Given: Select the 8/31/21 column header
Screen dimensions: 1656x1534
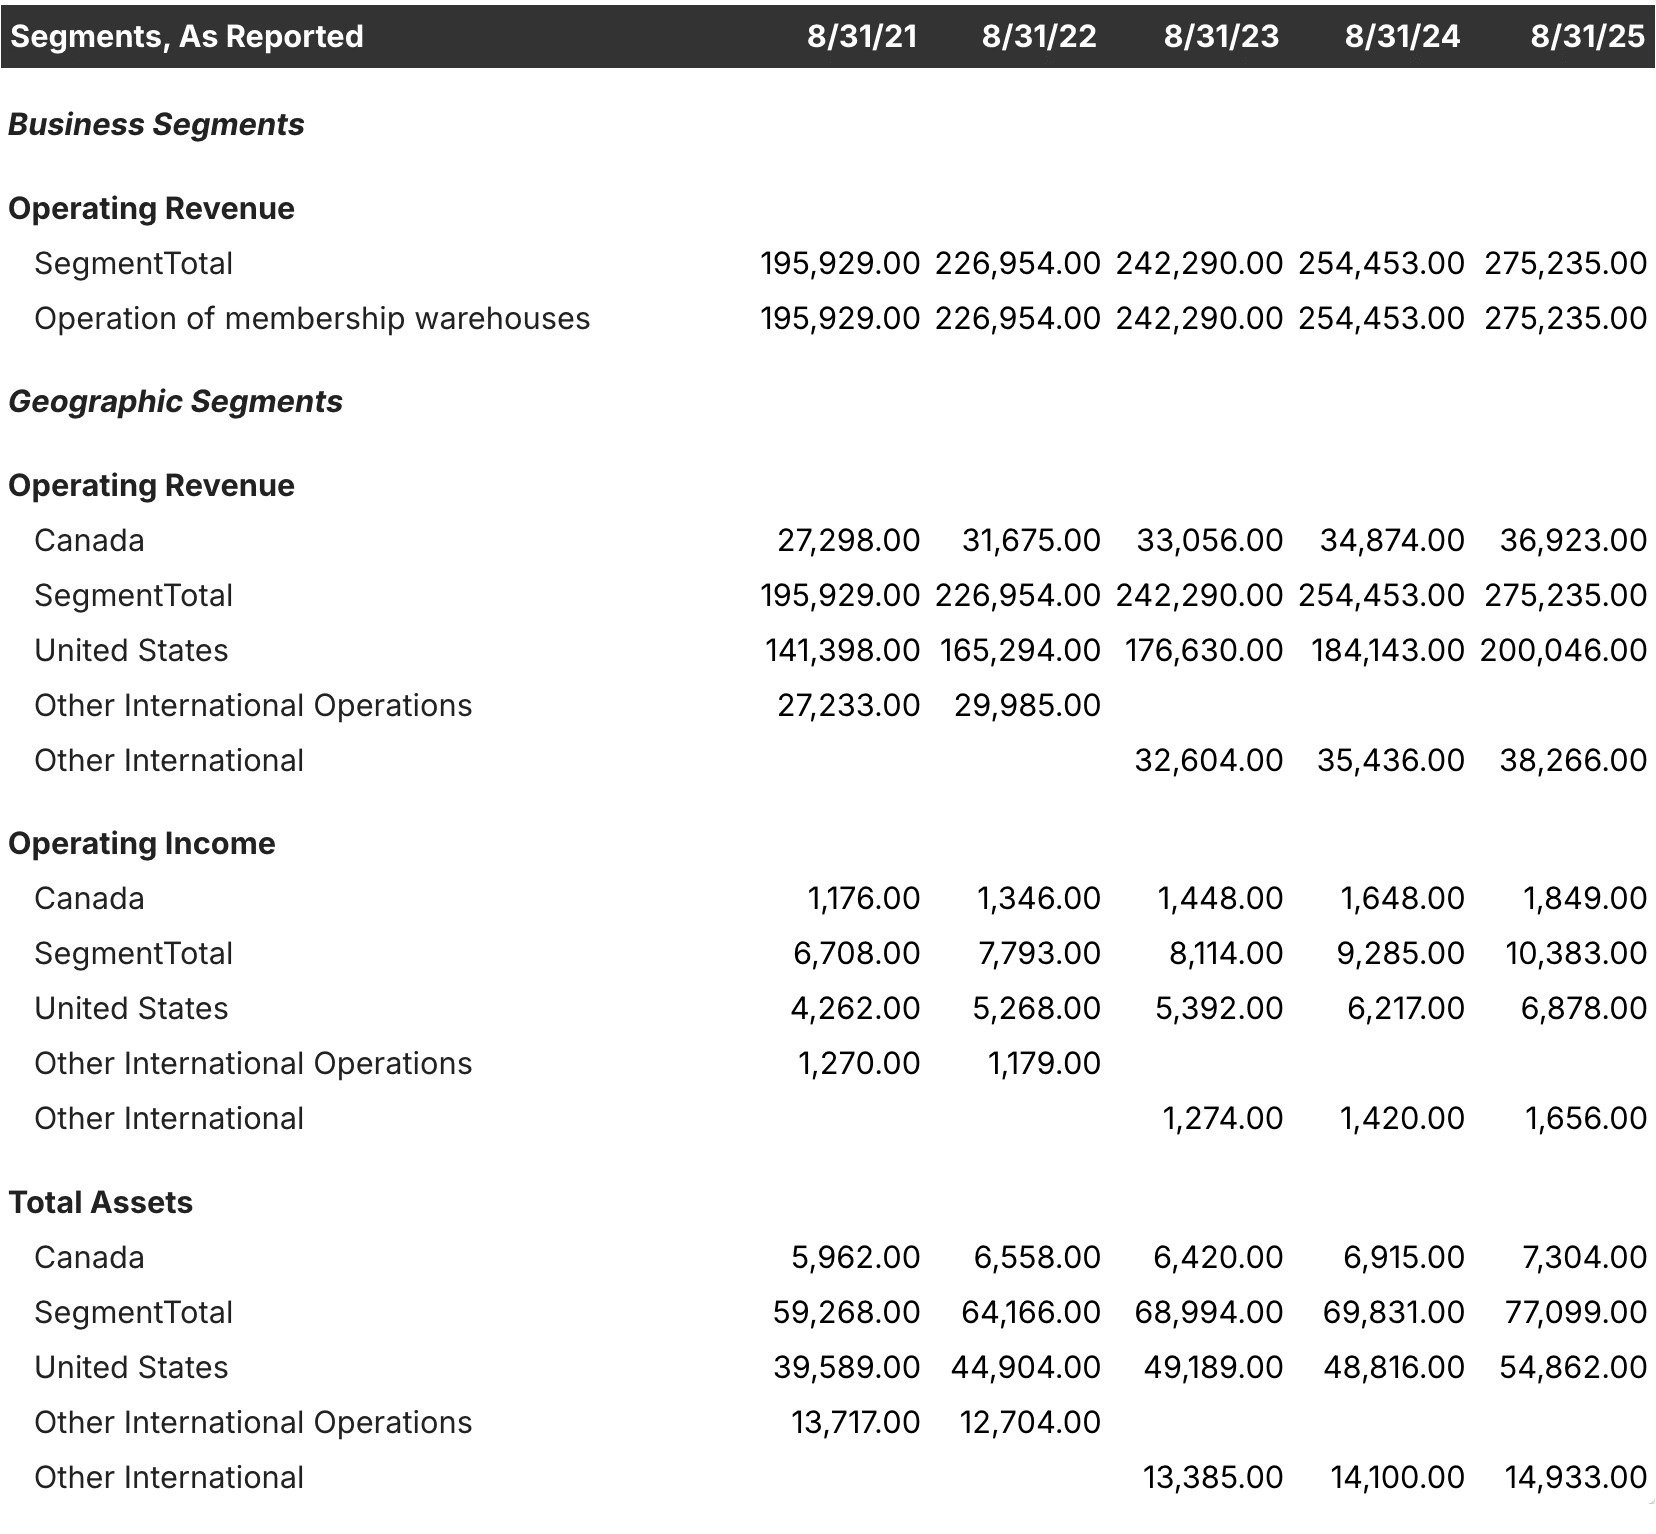Looking at the screenshot, I should click(x=862, y=37).
